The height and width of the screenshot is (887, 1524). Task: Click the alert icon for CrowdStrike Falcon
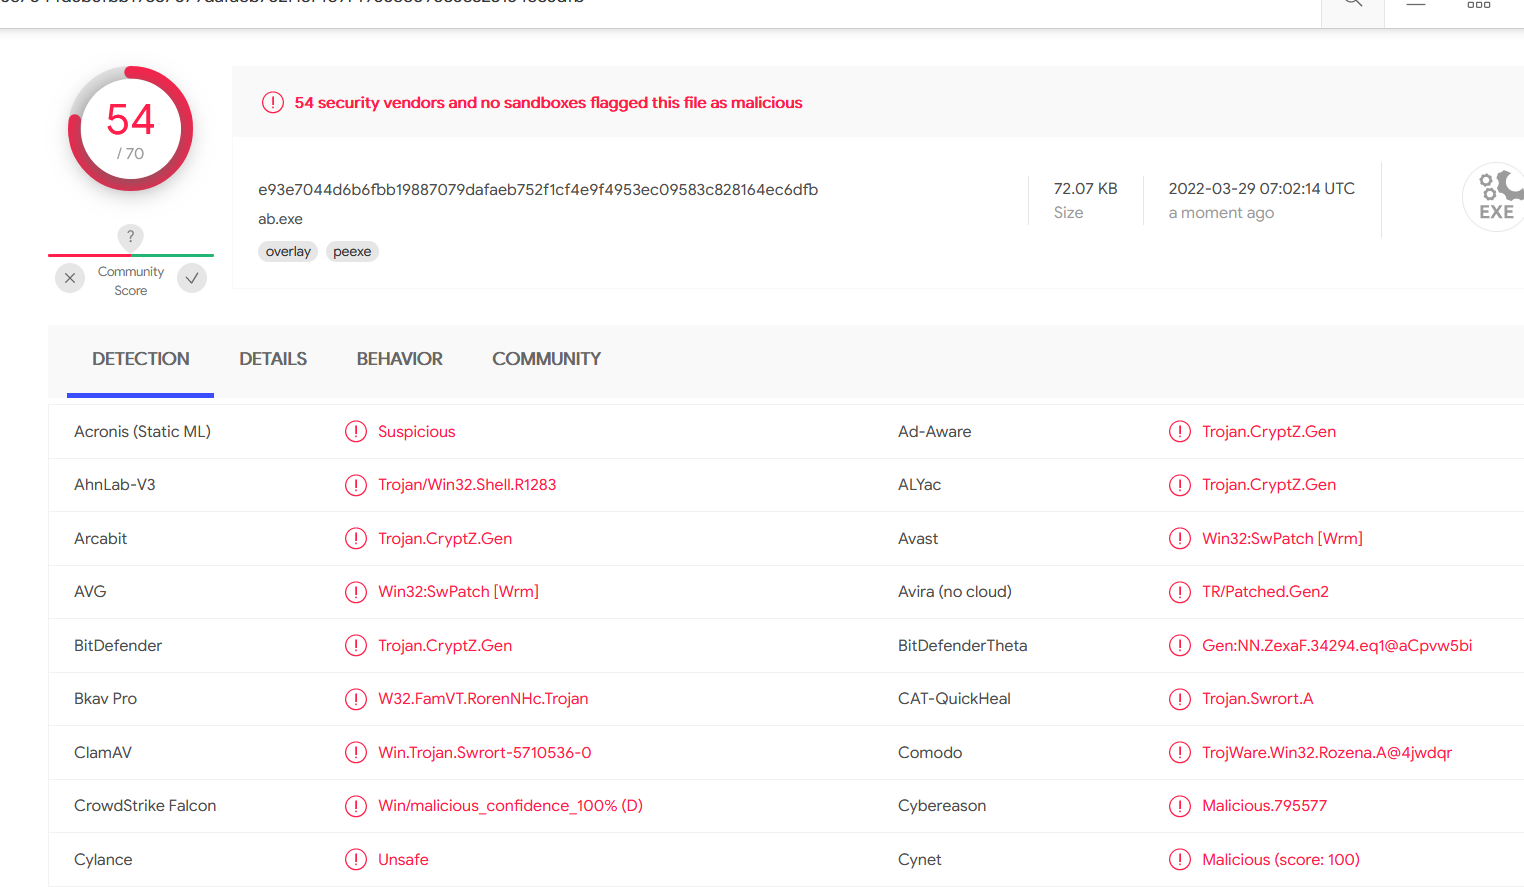point(356,806)
